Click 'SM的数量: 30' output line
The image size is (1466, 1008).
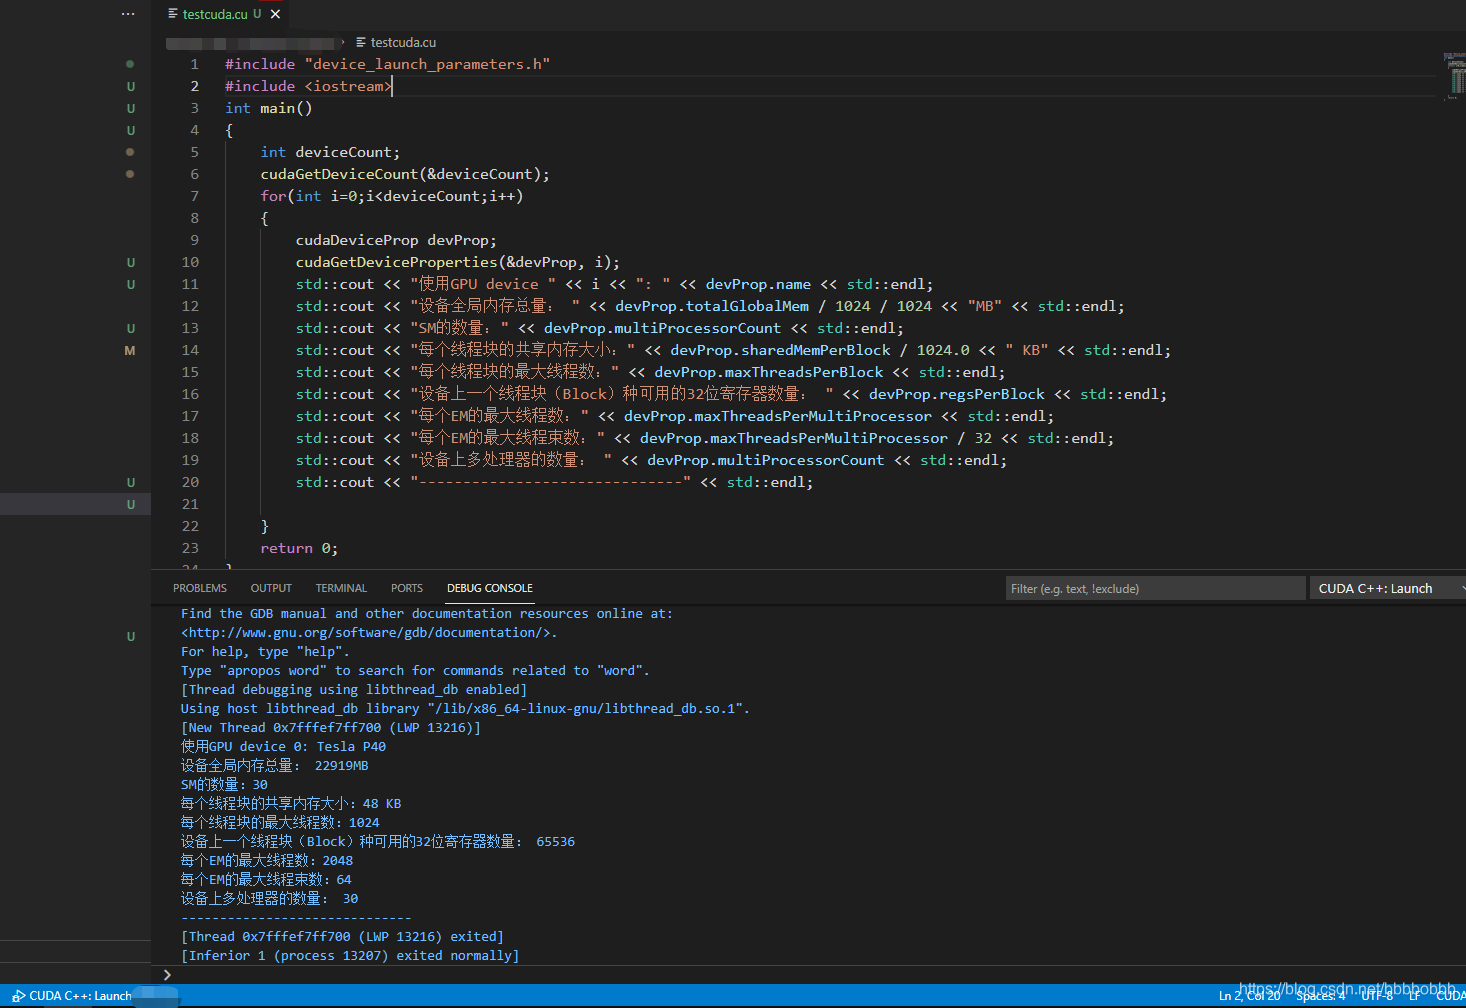[224, 784]
